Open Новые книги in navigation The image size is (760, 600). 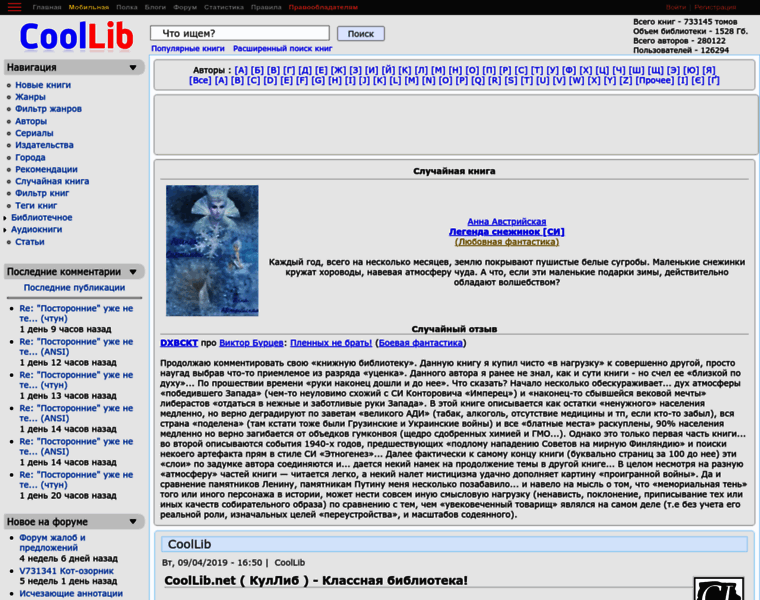(x=43, y=85)
